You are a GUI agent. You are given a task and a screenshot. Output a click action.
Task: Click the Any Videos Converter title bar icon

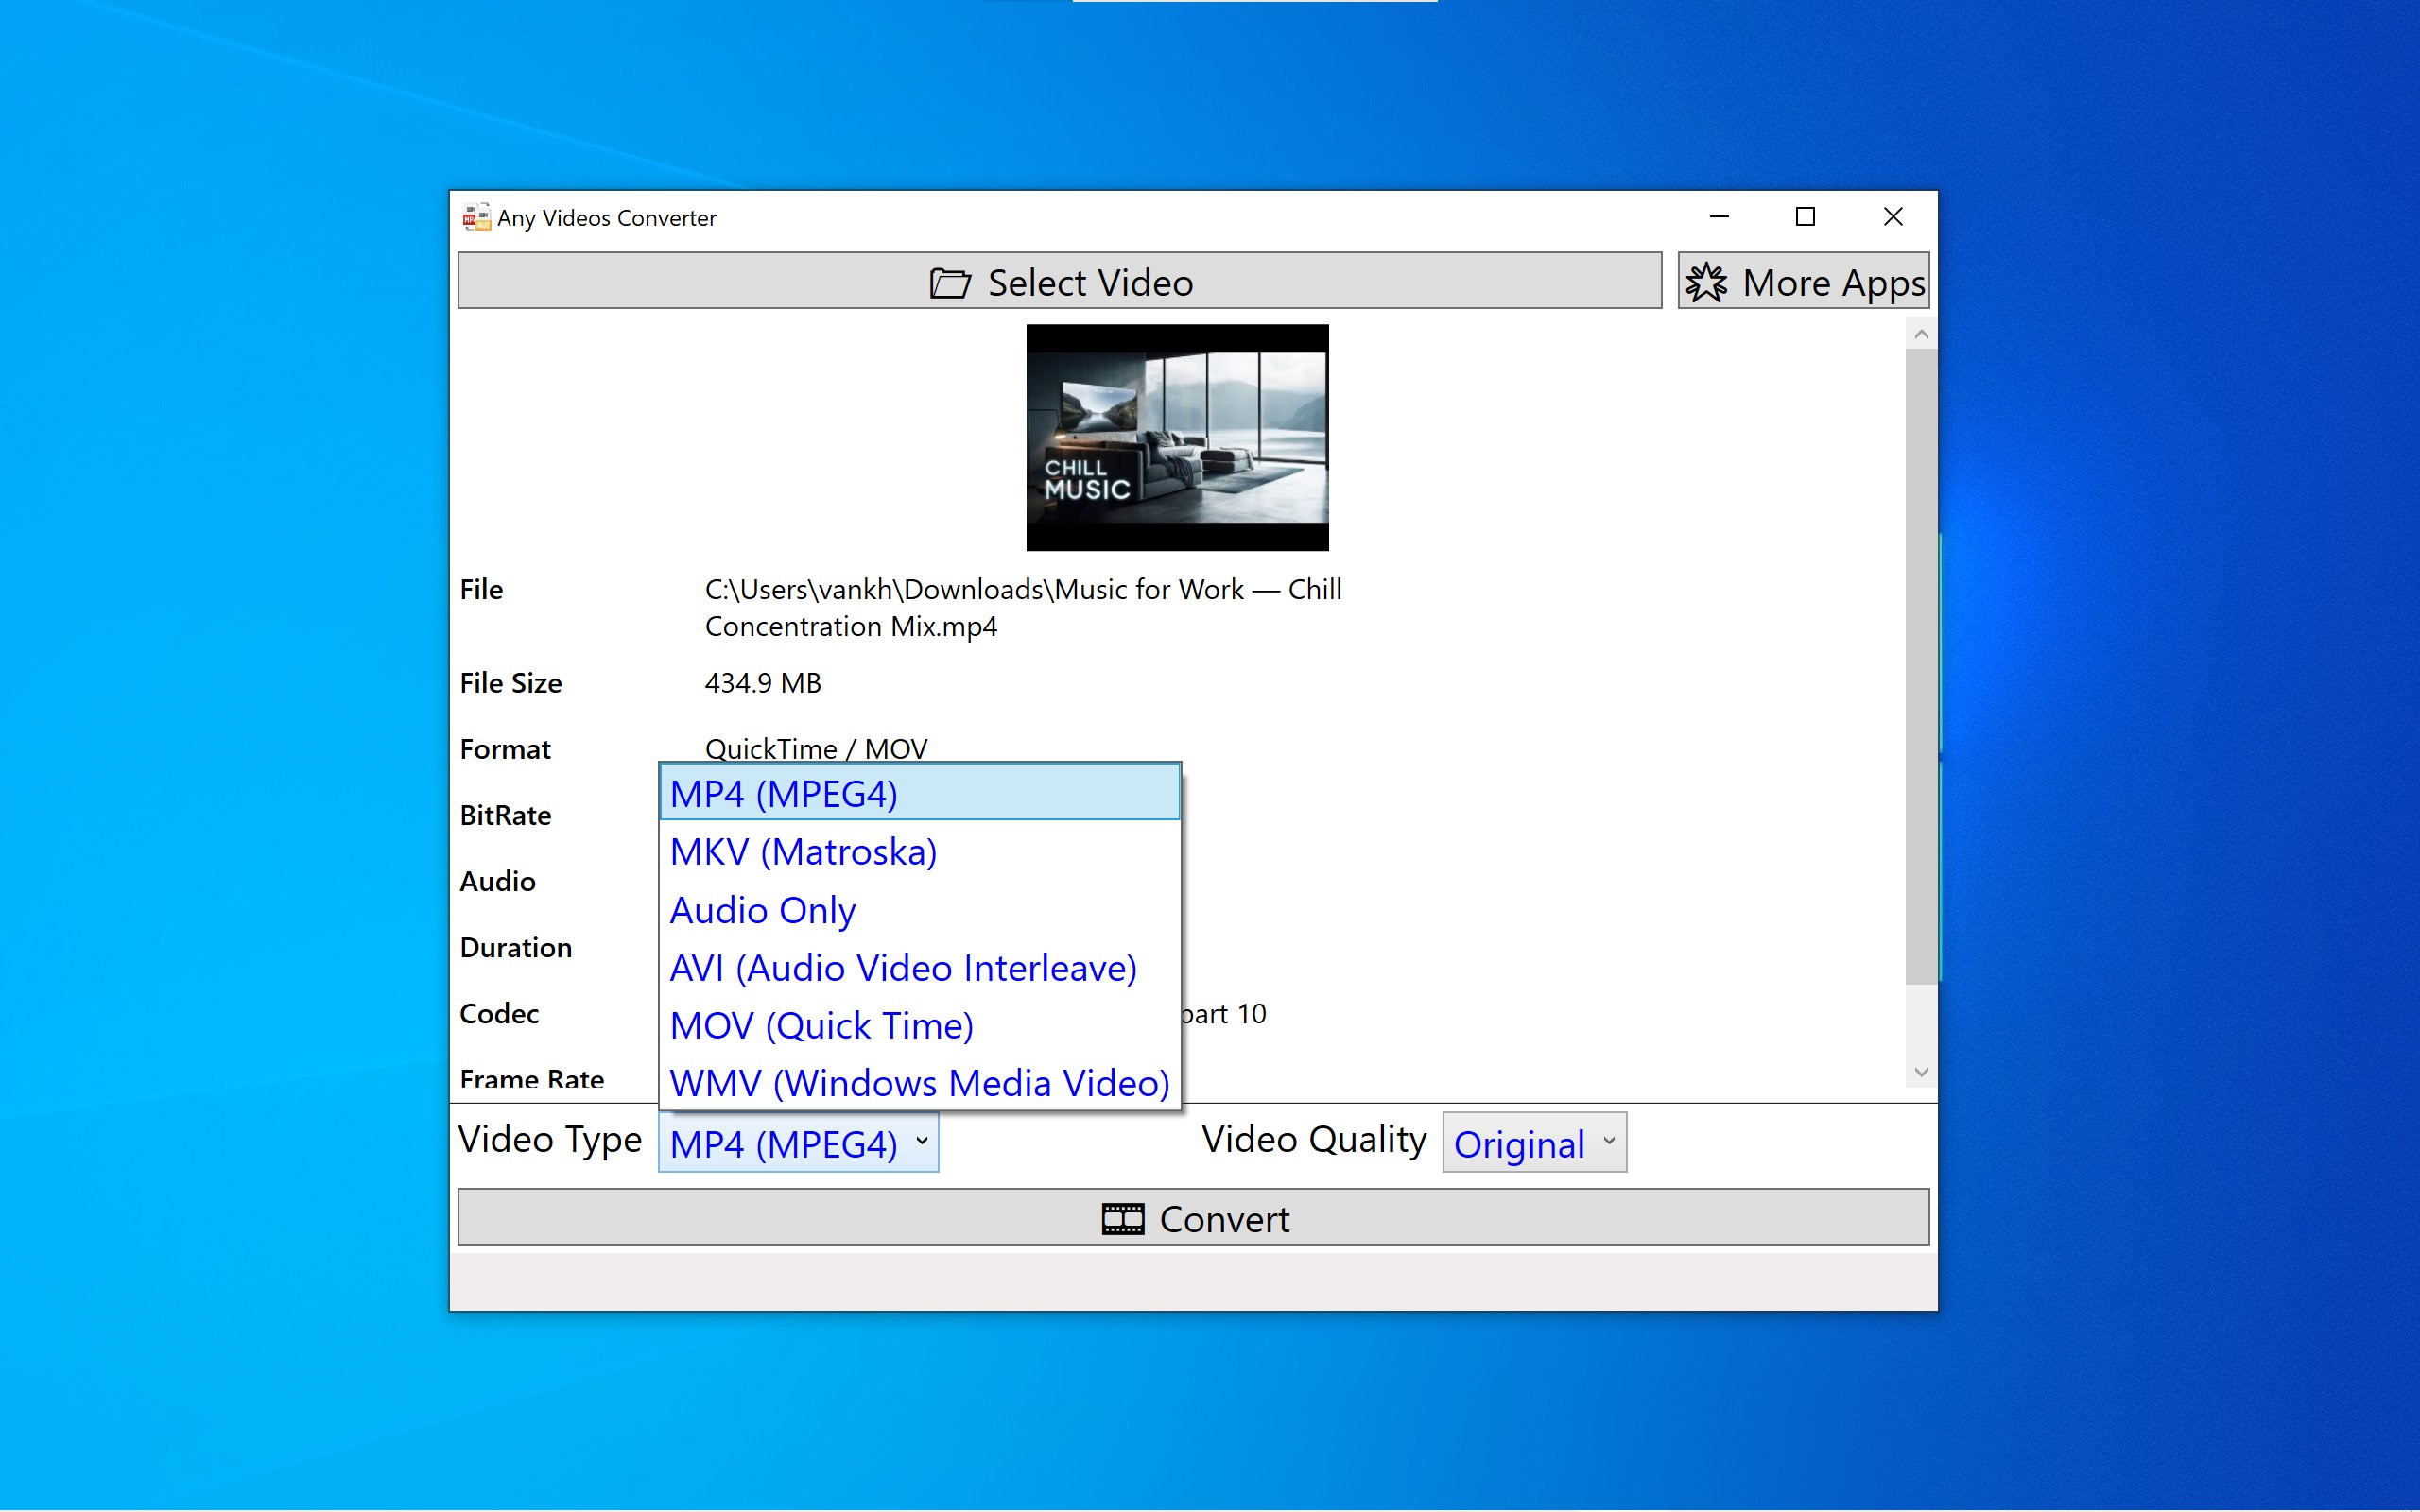click(476, 217)
